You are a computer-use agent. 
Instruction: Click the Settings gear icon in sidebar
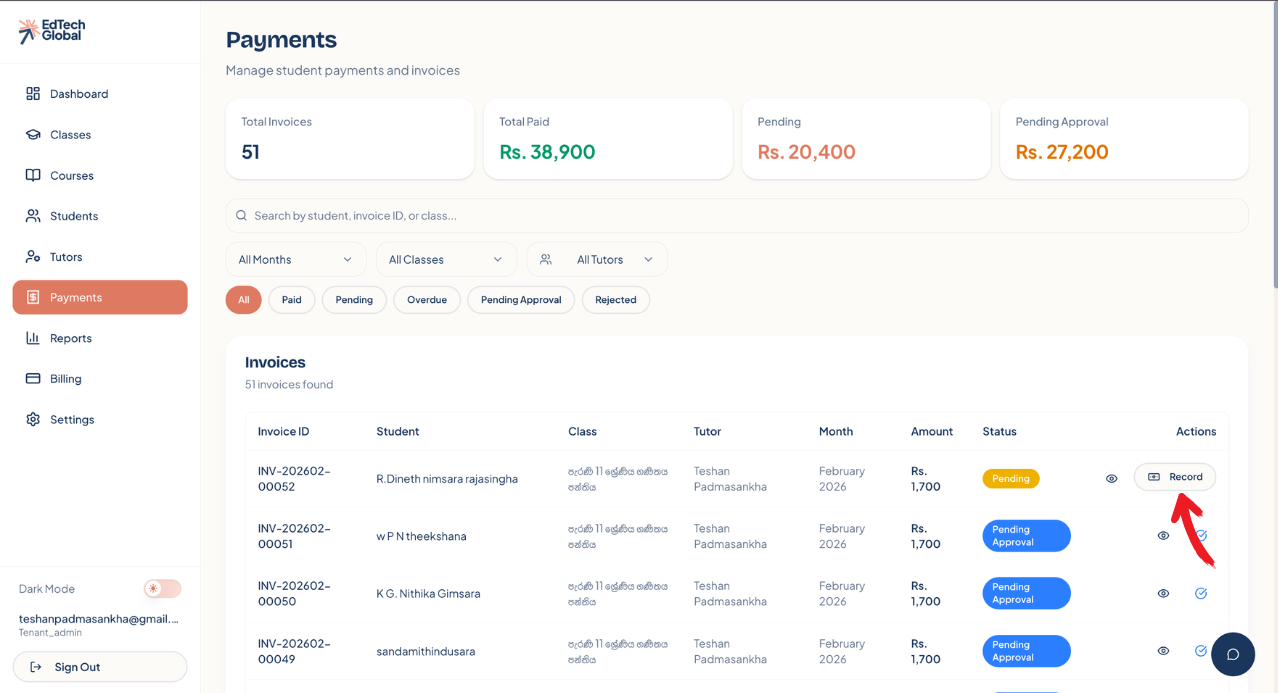33,420
